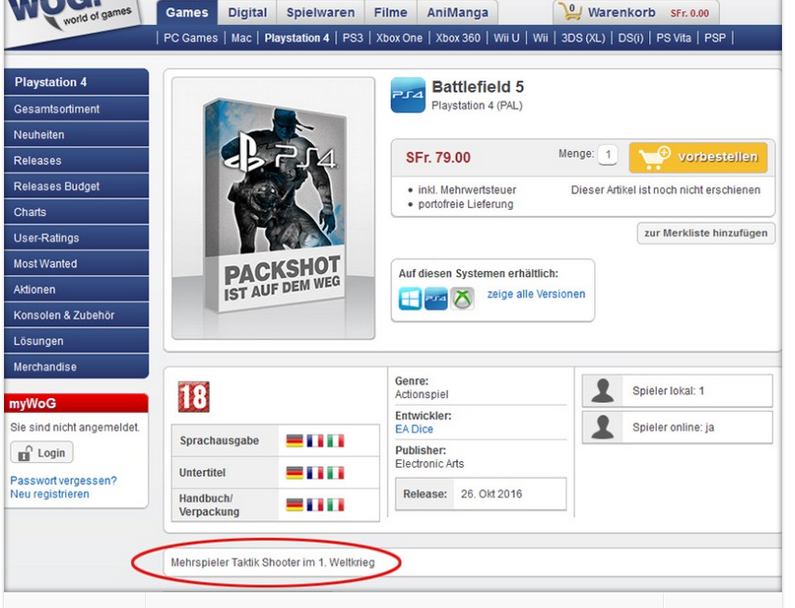Open Neuheiten in sidebar

point(77,135)
